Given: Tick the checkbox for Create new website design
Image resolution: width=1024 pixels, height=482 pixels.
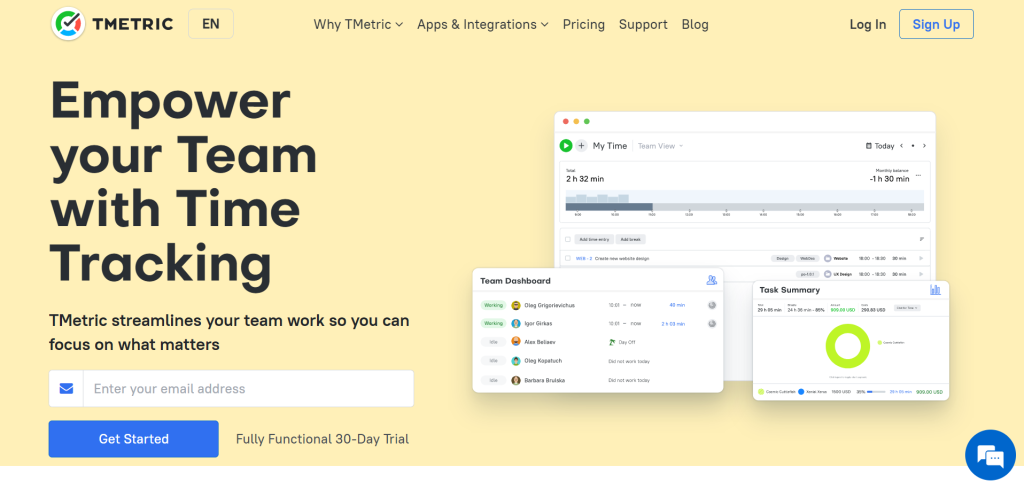Looking at the screenshot, I should point(568,258).
